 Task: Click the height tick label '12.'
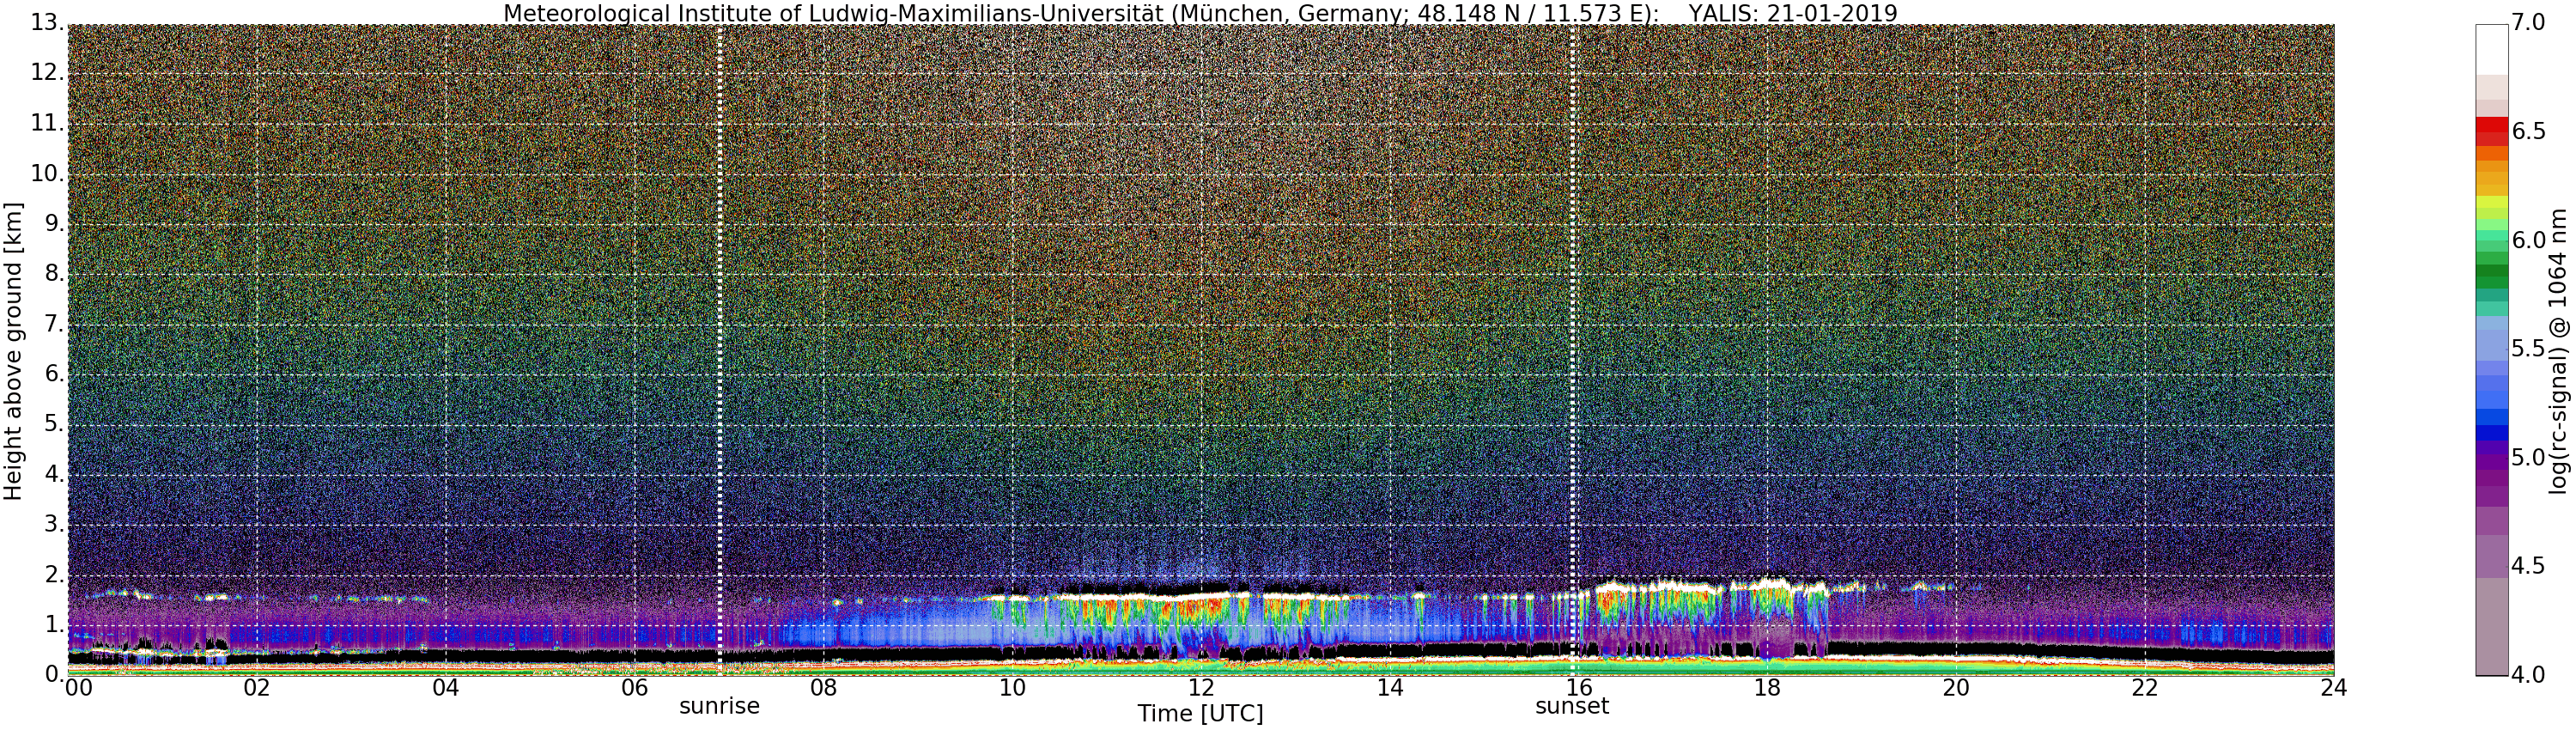(x=46, y=73)
